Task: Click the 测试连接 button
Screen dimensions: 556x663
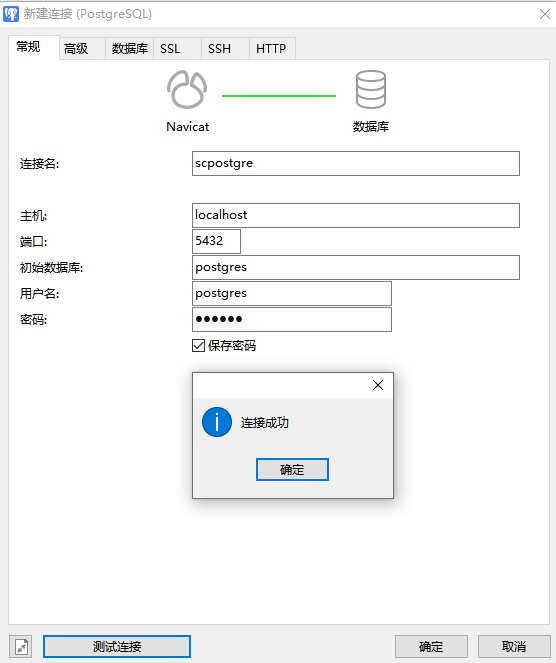Action: click(117, 647)
